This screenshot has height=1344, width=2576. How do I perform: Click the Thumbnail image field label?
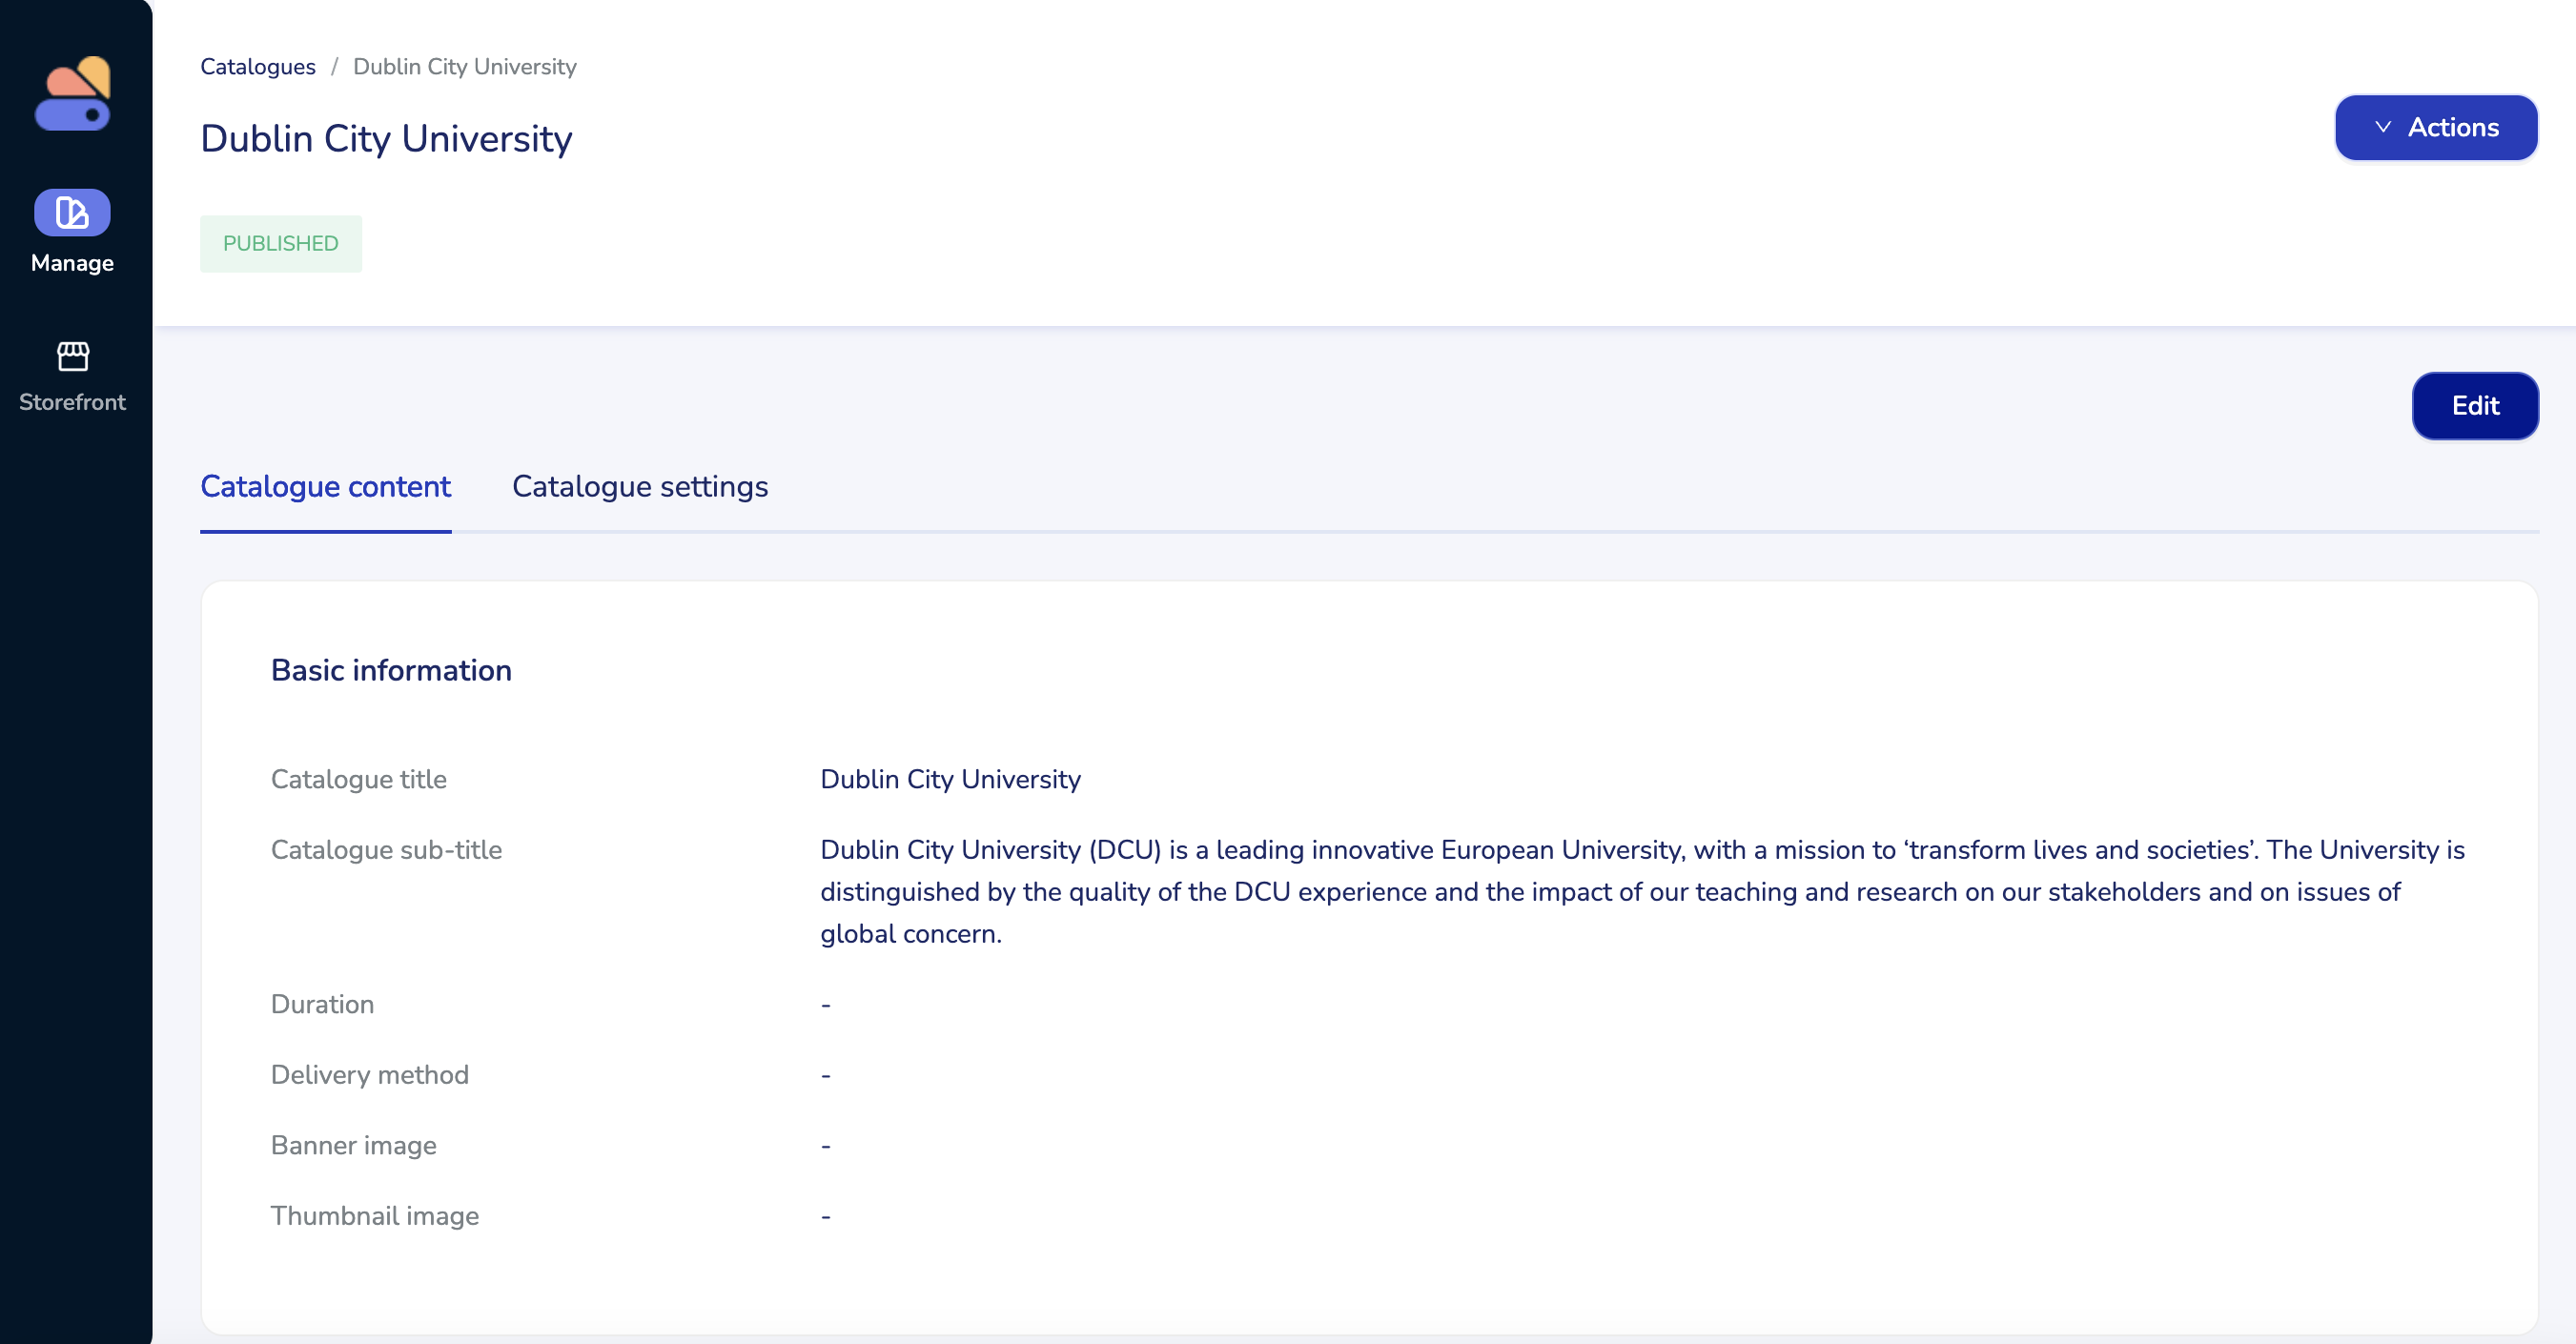point(374,1215)
